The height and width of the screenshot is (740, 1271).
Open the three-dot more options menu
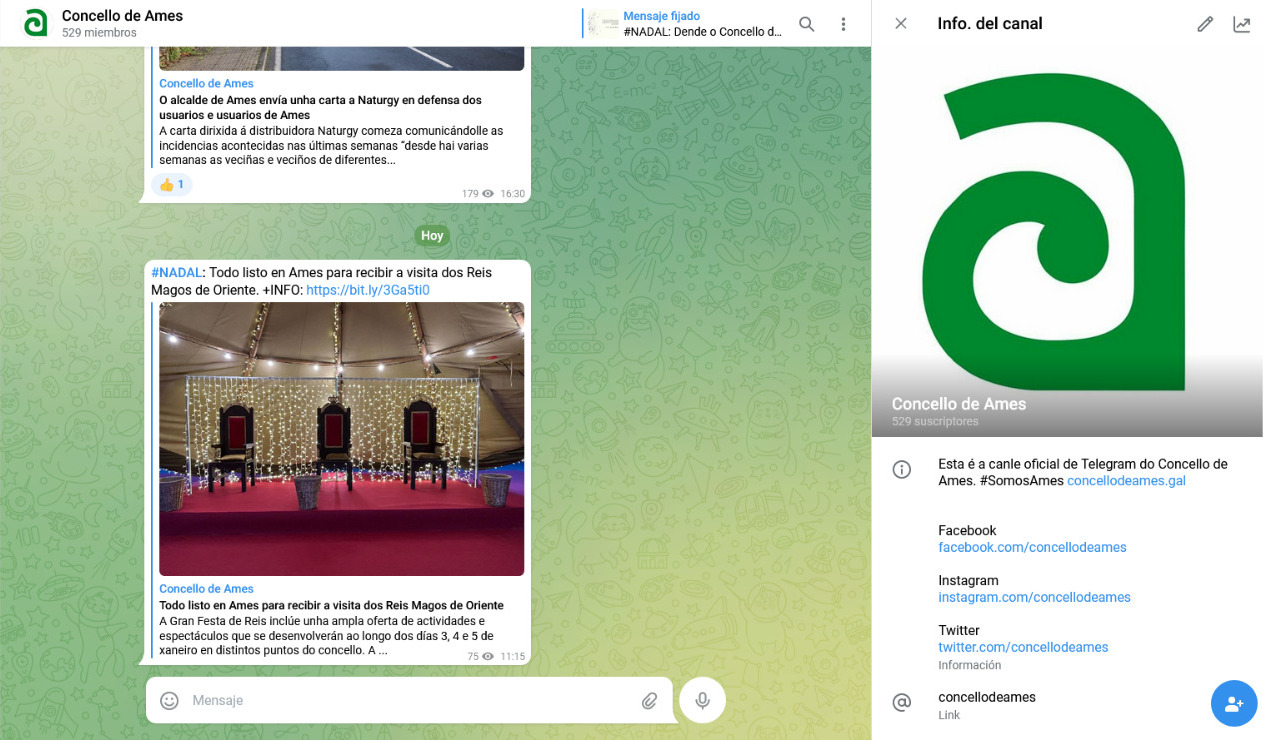click(843, 24)
